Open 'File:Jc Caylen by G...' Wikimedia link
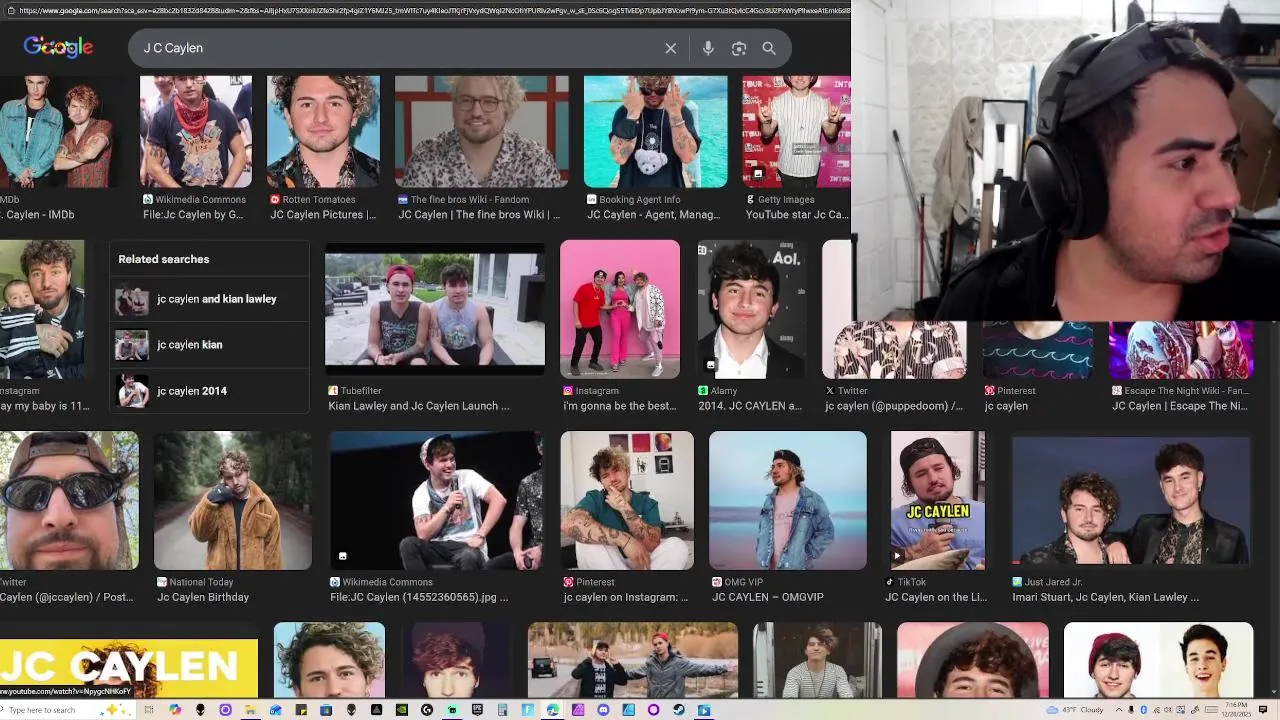 point(193,215)
